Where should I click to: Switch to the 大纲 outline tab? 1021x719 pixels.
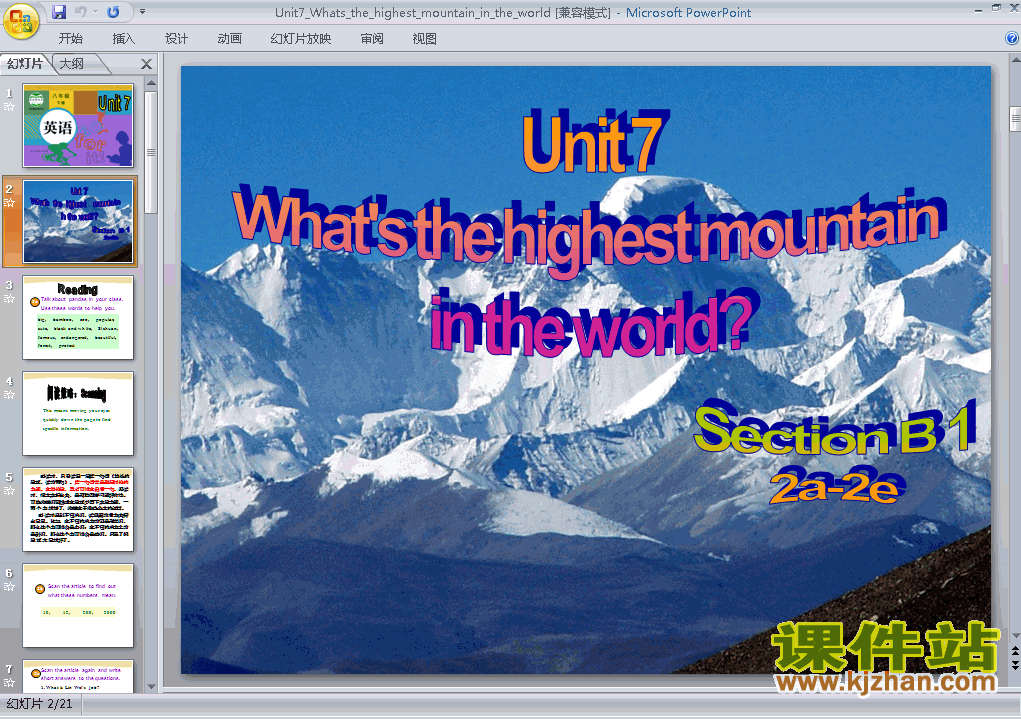(72, 63)
